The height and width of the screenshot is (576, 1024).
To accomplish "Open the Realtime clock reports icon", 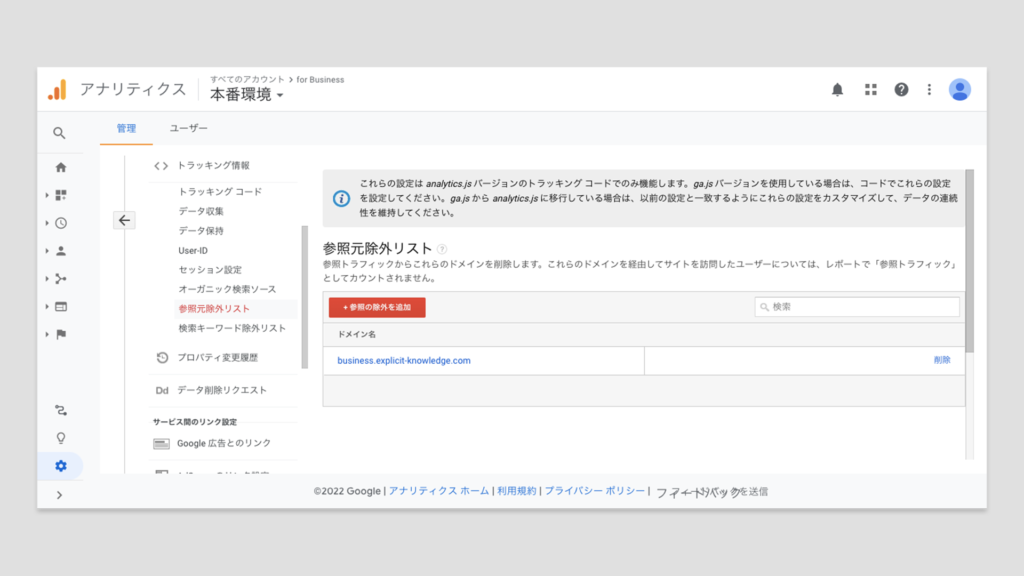I will tap(61, 223).
